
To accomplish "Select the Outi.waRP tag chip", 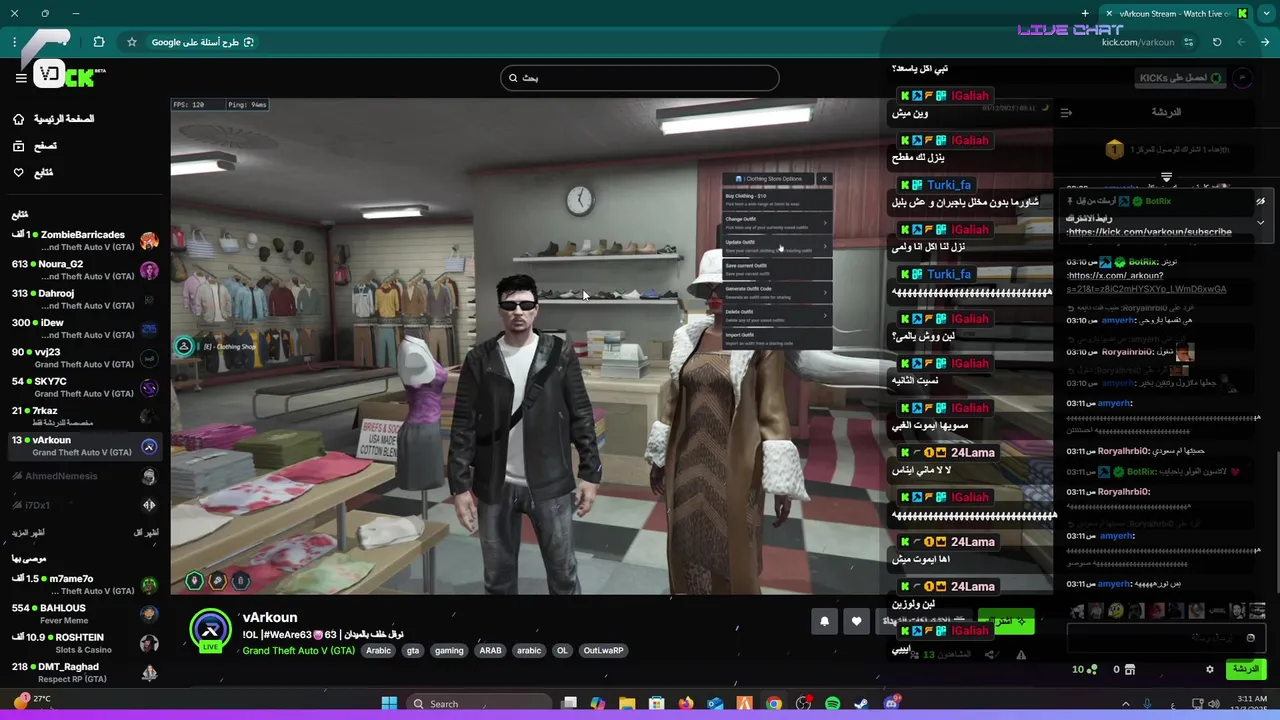I will [603, 650].
